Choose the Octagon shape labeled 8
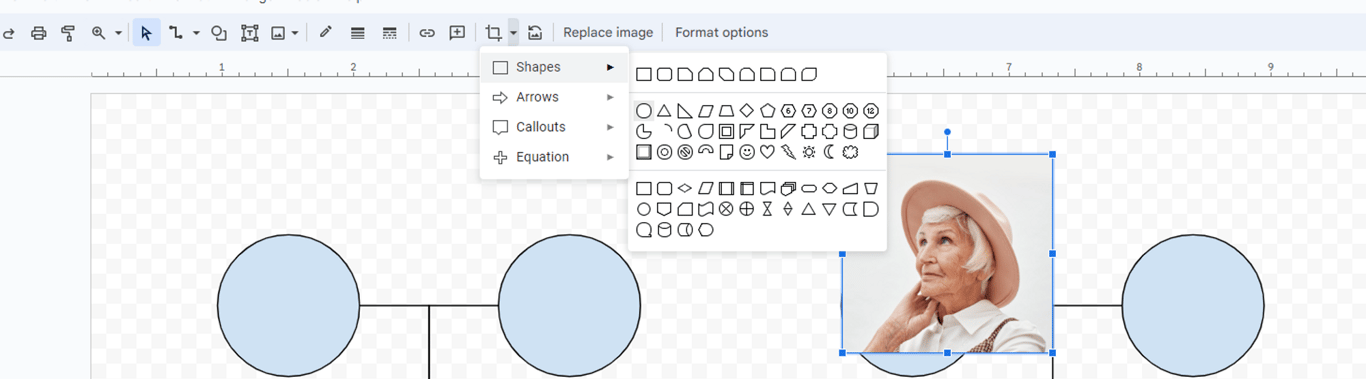 830,111
